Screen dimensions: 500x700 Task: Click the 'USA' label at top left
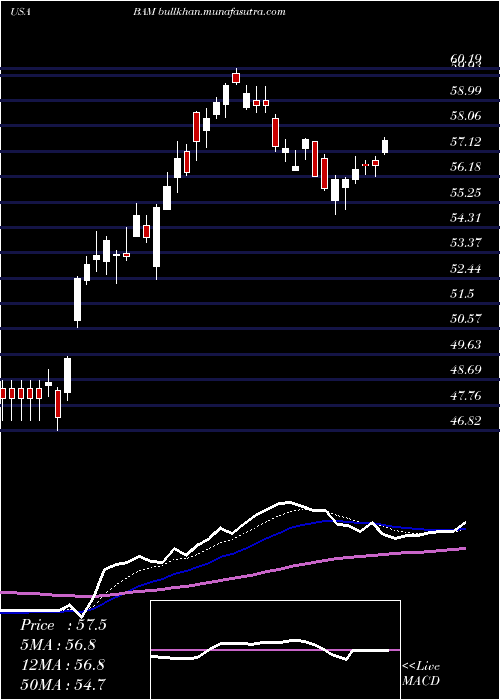pos(20,12)
